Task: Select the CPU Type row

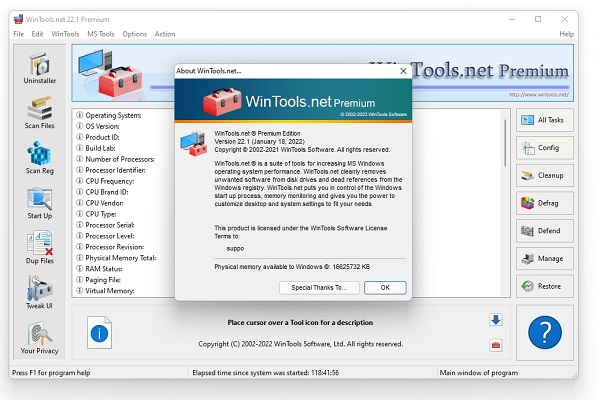Action: click(x=96, y=214)
